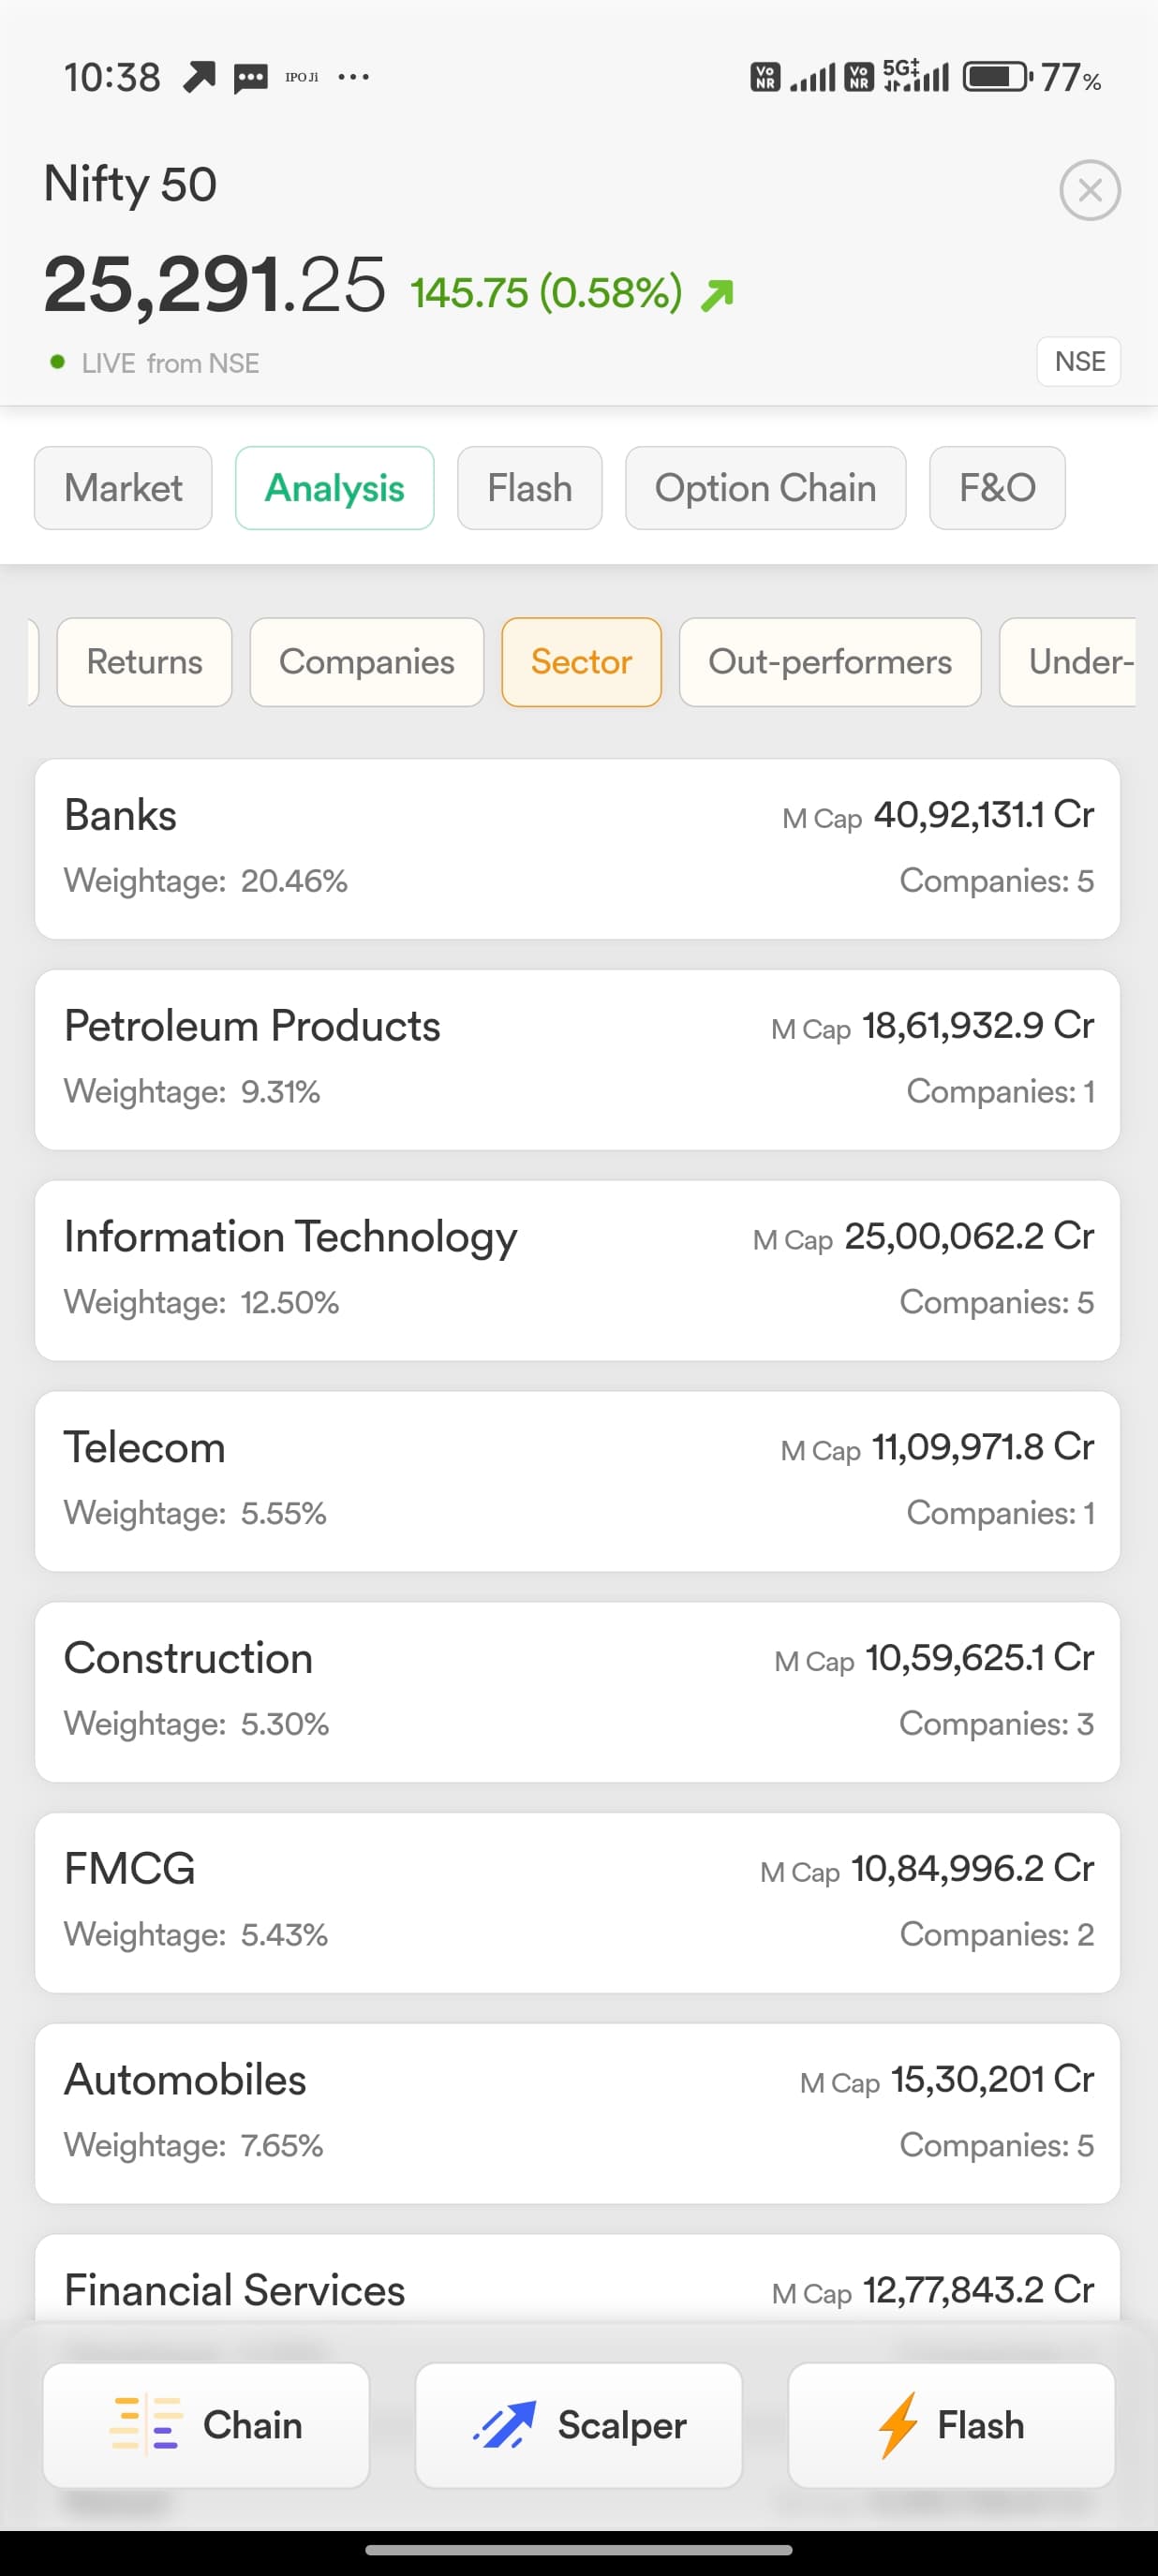Switch to the Option Chain tab
Image resolution: width=1158 pixels, height=2576 pixels.
765,488
